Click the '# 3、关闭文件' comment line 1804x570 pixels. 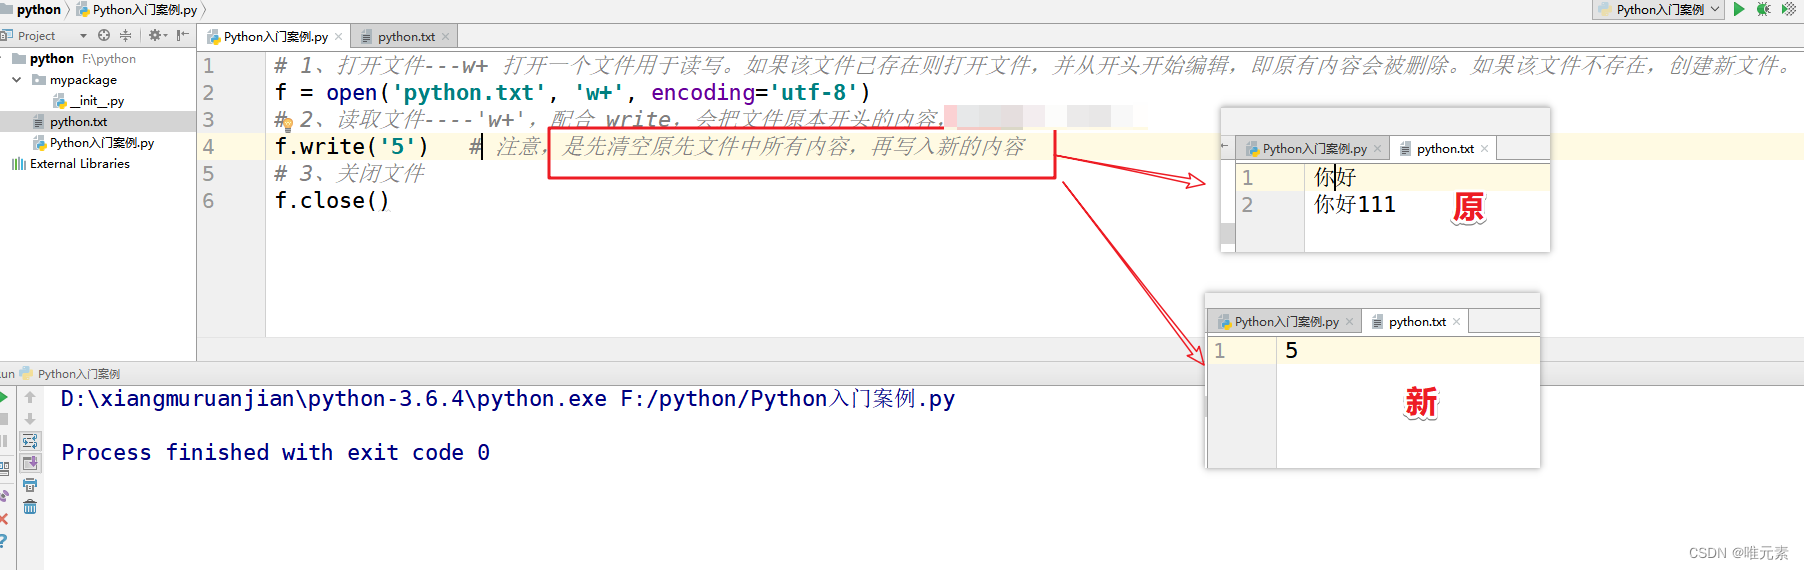point(350,174)
